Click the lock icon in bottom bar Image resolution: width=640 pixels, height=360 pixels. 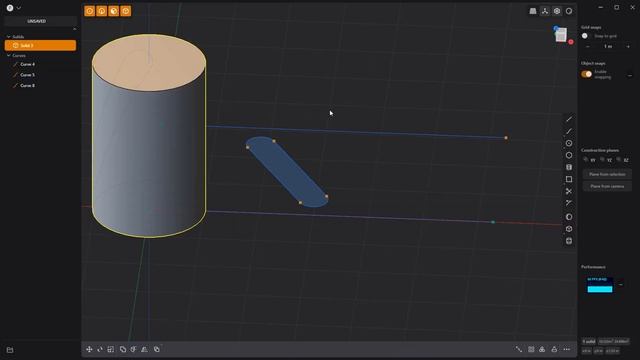tap(554, 349)
